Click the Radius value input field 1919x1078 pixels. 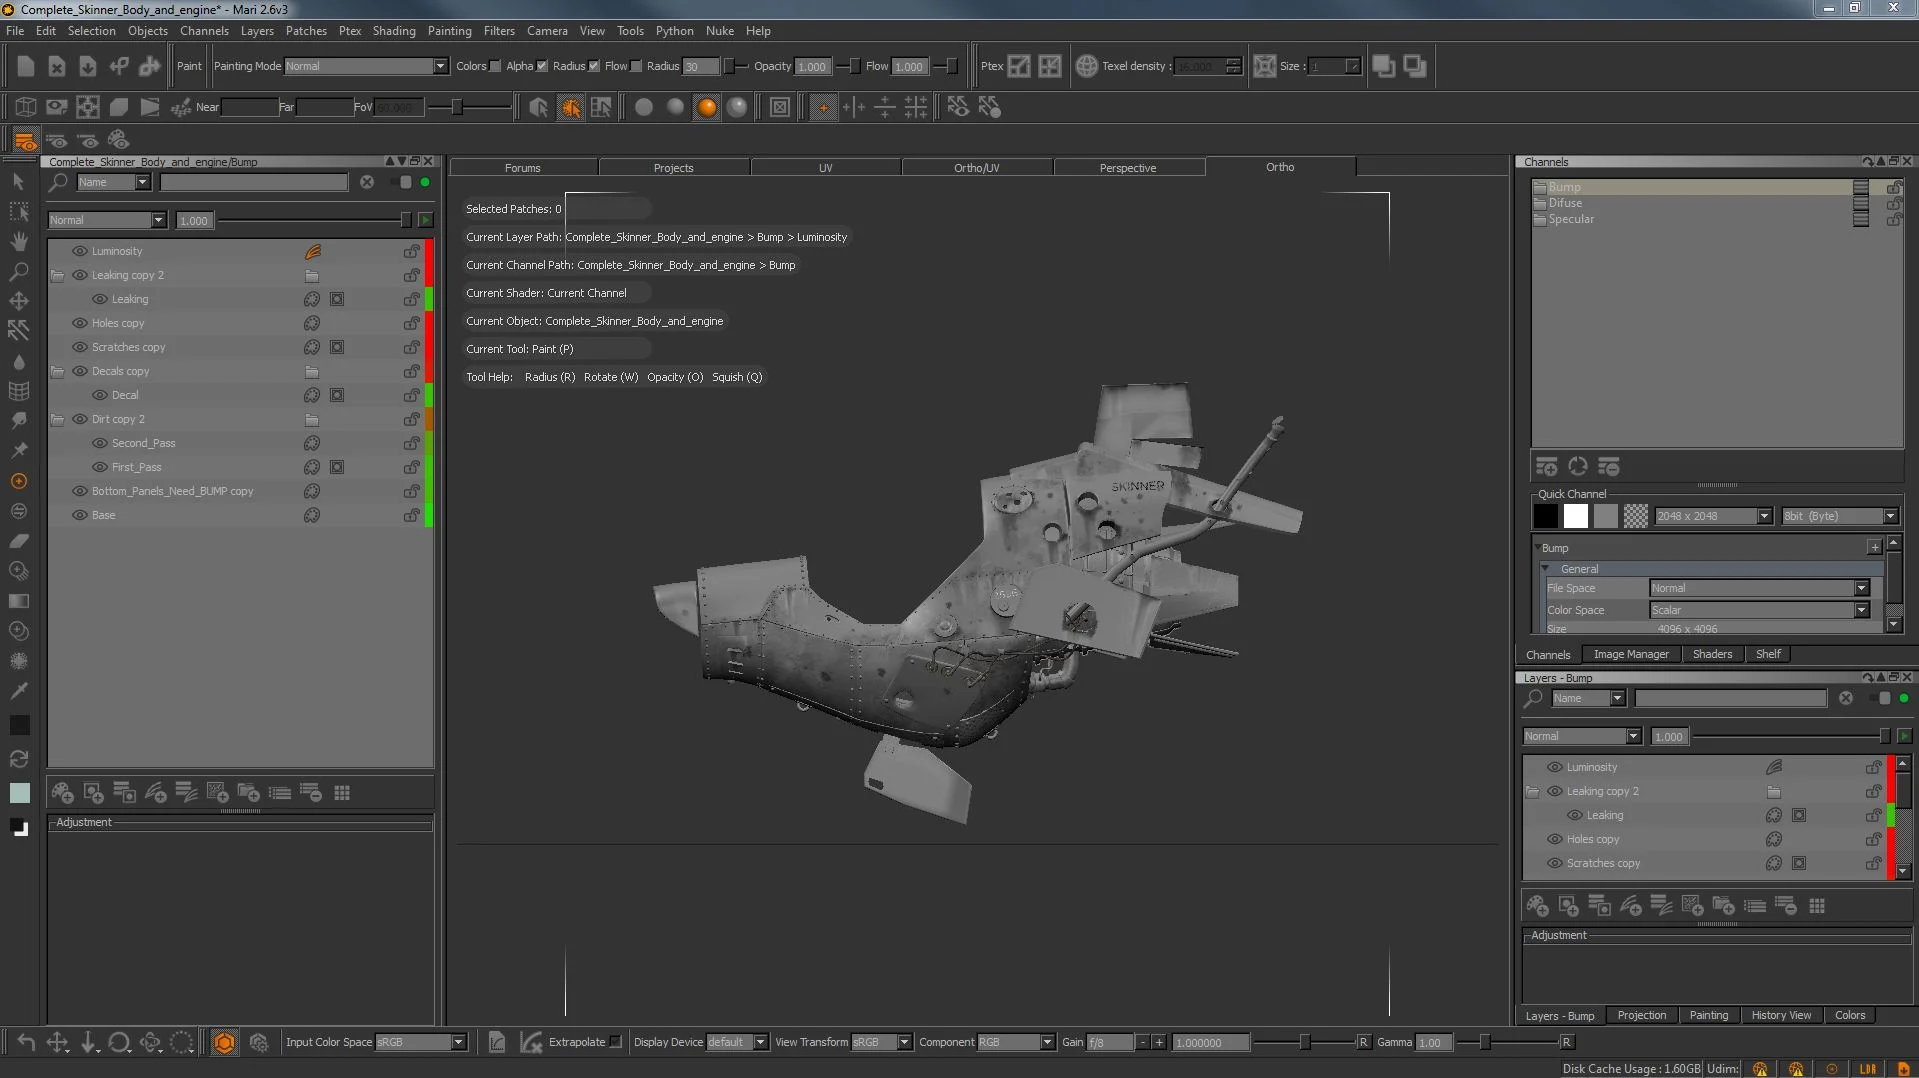click(701, 66)
